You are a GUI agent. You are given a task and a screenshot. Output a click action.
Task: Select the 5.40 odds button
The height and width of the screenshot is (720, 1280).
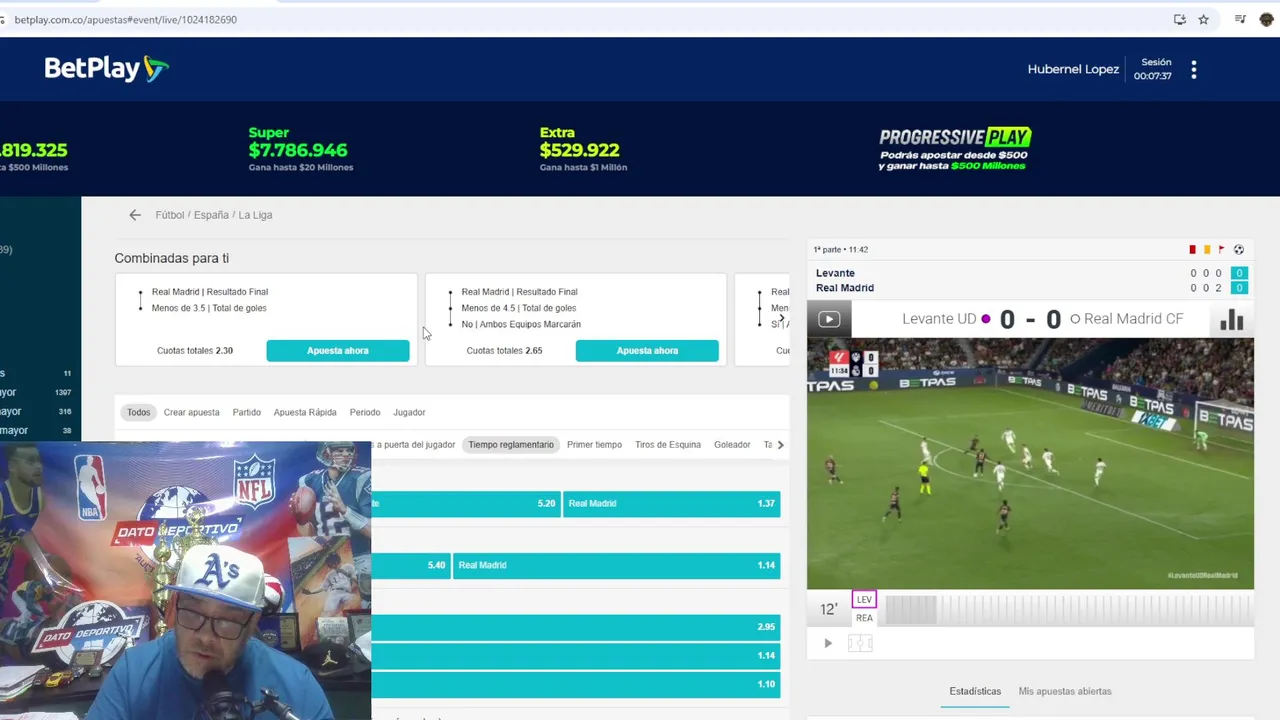(x=410, y=565)
